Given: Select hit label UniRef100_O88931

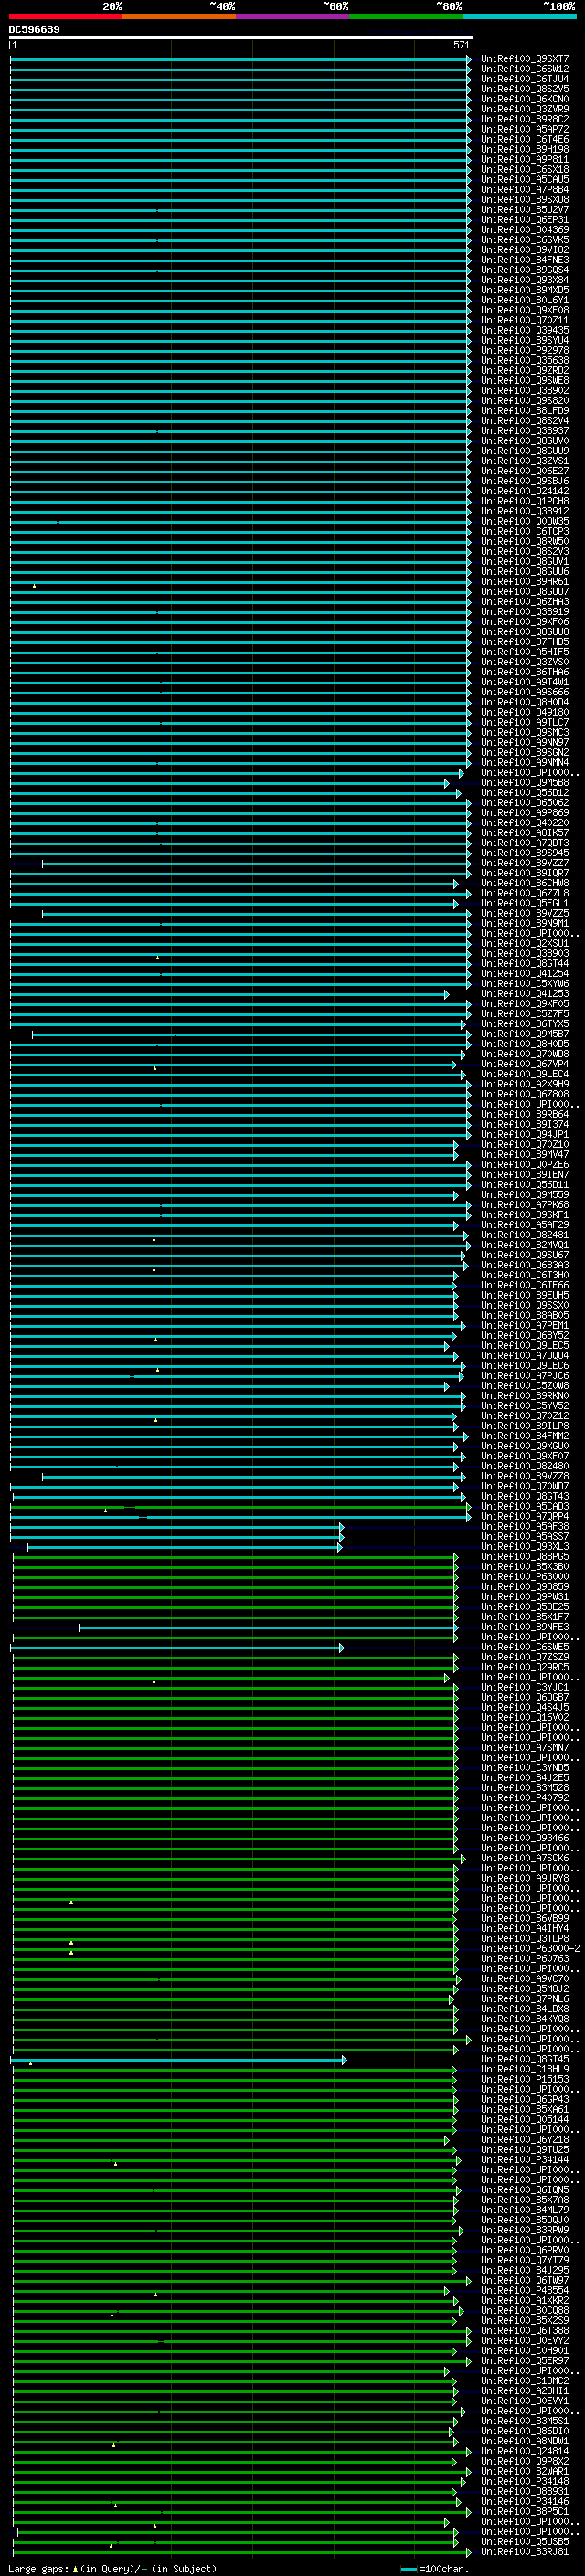Looking at the screenshot, I should (x=525, y=2492).
